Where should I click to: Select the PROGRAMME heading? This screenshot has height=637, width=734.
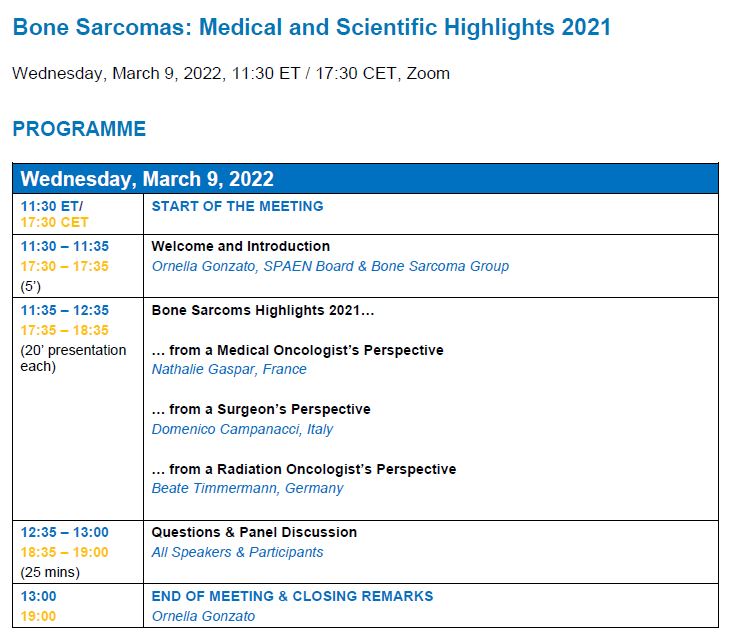coord(79,129)
